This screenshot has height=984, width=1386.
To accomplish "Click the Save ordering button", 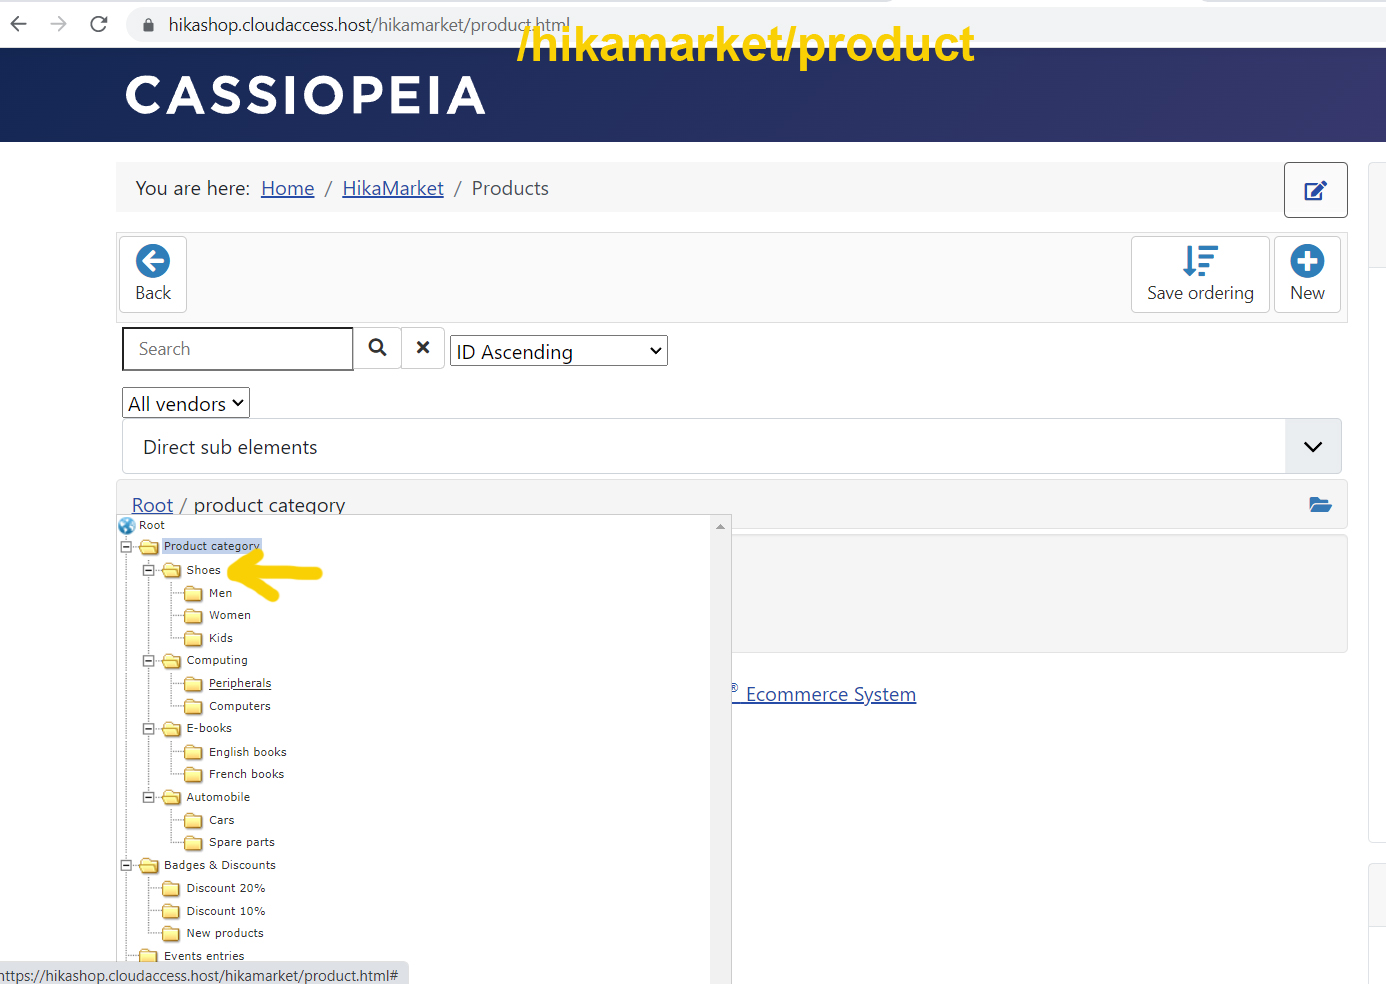I will [x=1200, y=274].
